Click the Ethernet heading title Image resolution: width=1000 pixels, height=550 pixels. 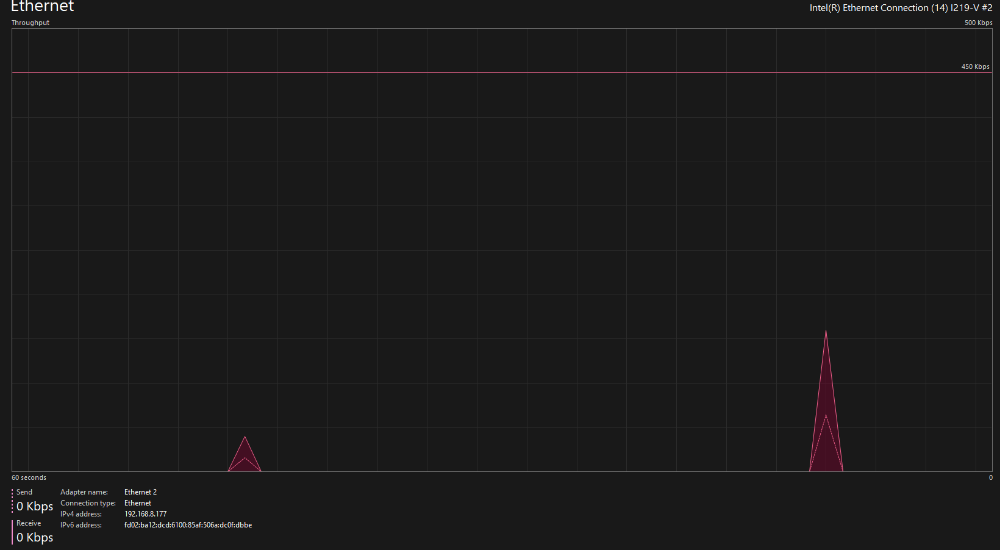[42, 6]
